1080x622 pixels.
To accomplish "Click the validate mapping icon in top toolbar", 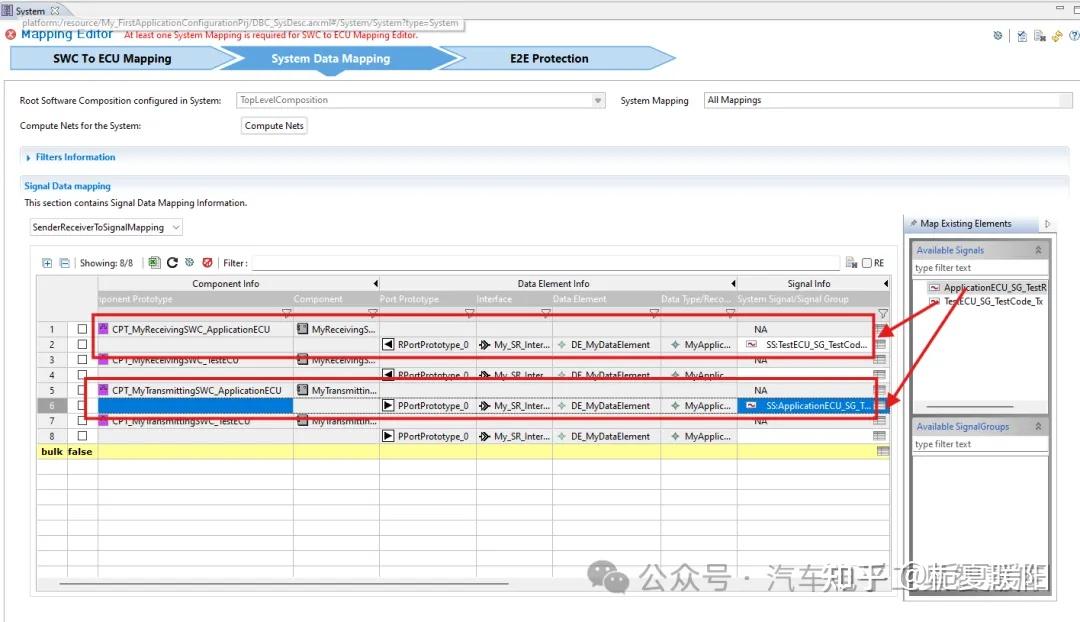I will [1021, 35].
